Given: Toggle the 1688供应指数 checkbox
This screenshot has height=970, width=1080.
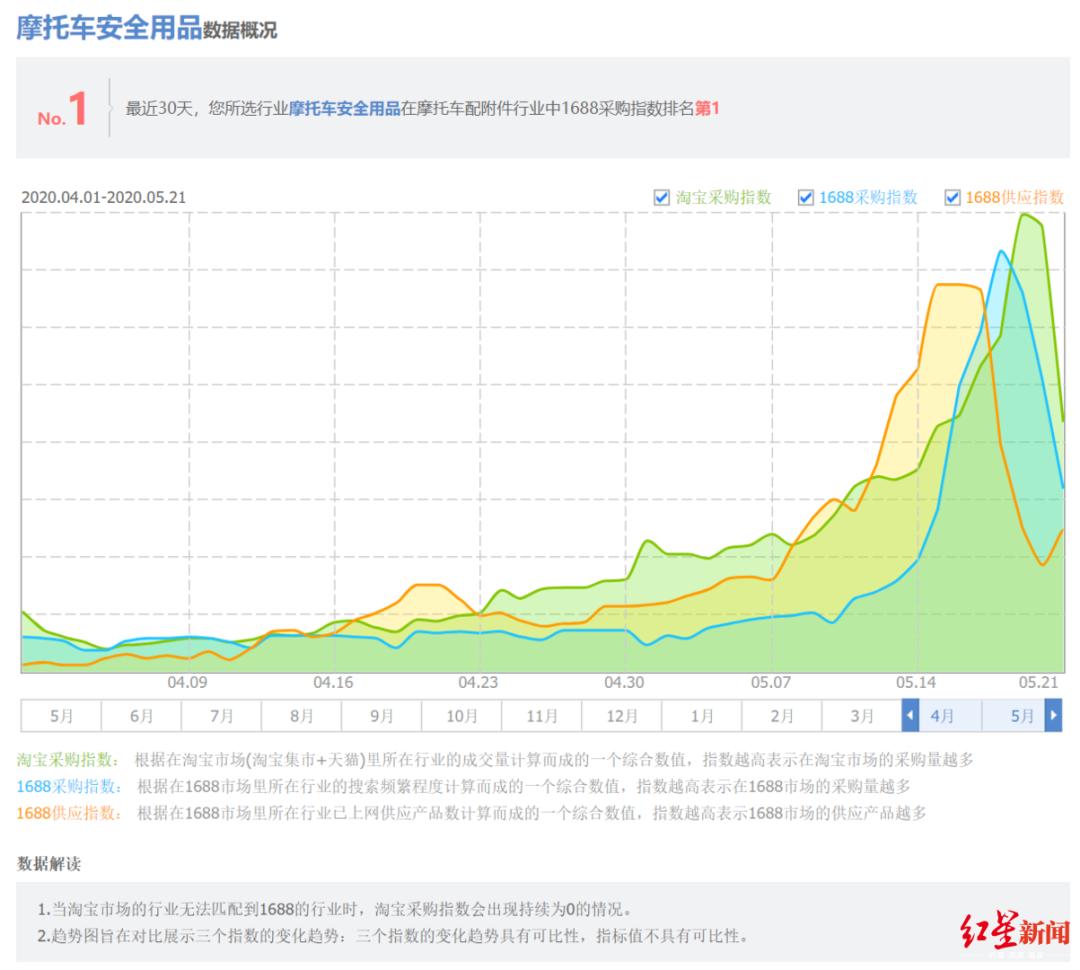Looking at the screenshot, I should coord(954,198).
